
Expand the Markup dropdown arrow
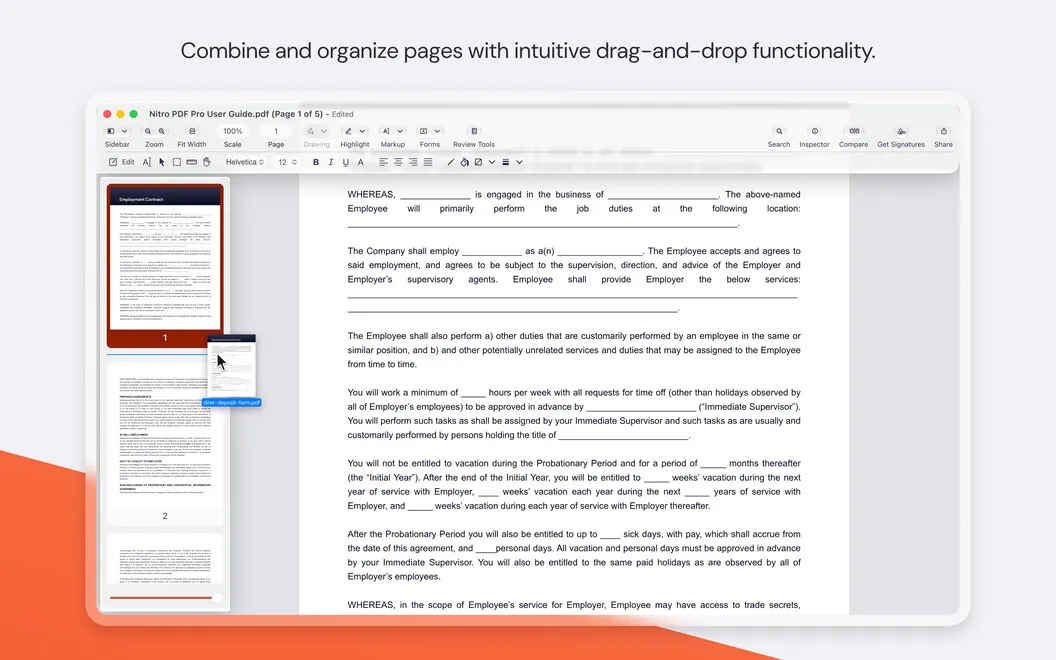click(x=400, y=131)
